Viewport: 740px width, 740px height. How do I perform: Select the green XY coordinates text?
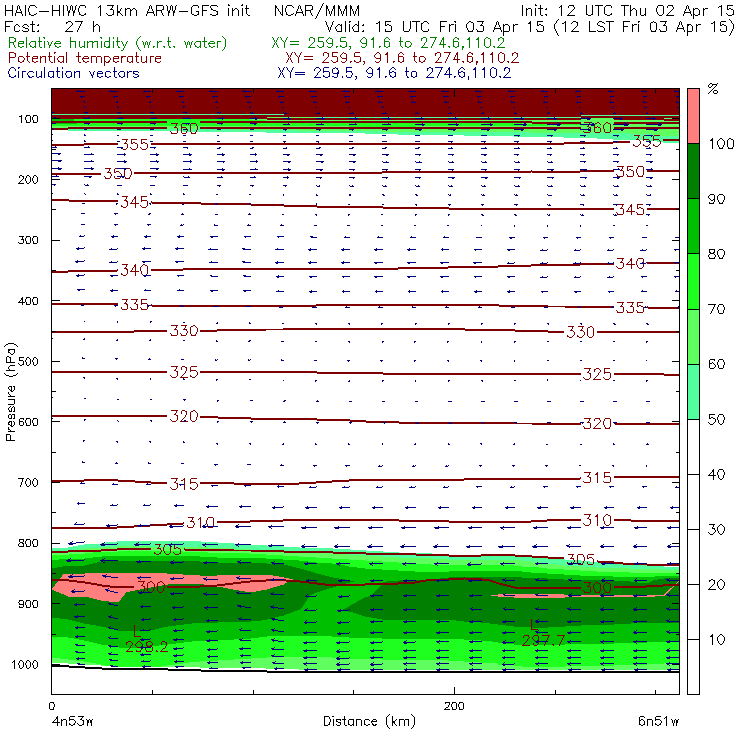click(x=388, y=43)
